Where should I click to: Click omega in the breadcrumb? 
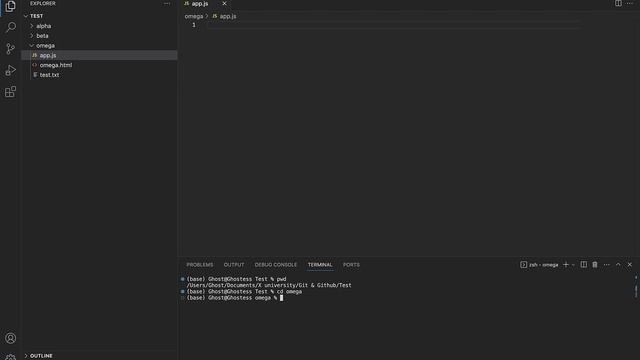(x=193, y=16)
